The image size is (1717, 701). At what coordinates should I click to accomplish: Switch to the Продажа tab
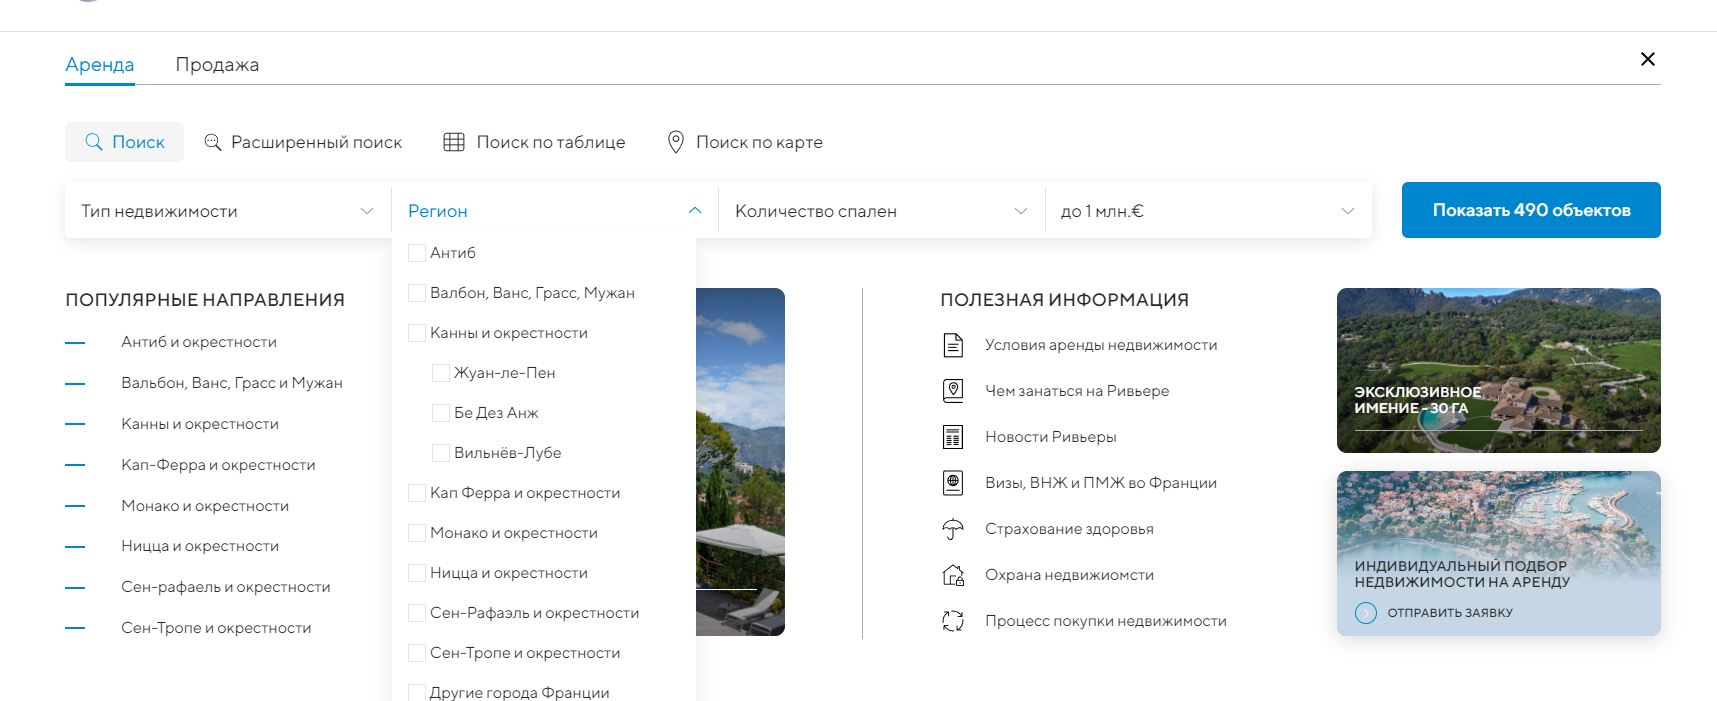pyautogui.click(x=217, y=65)
